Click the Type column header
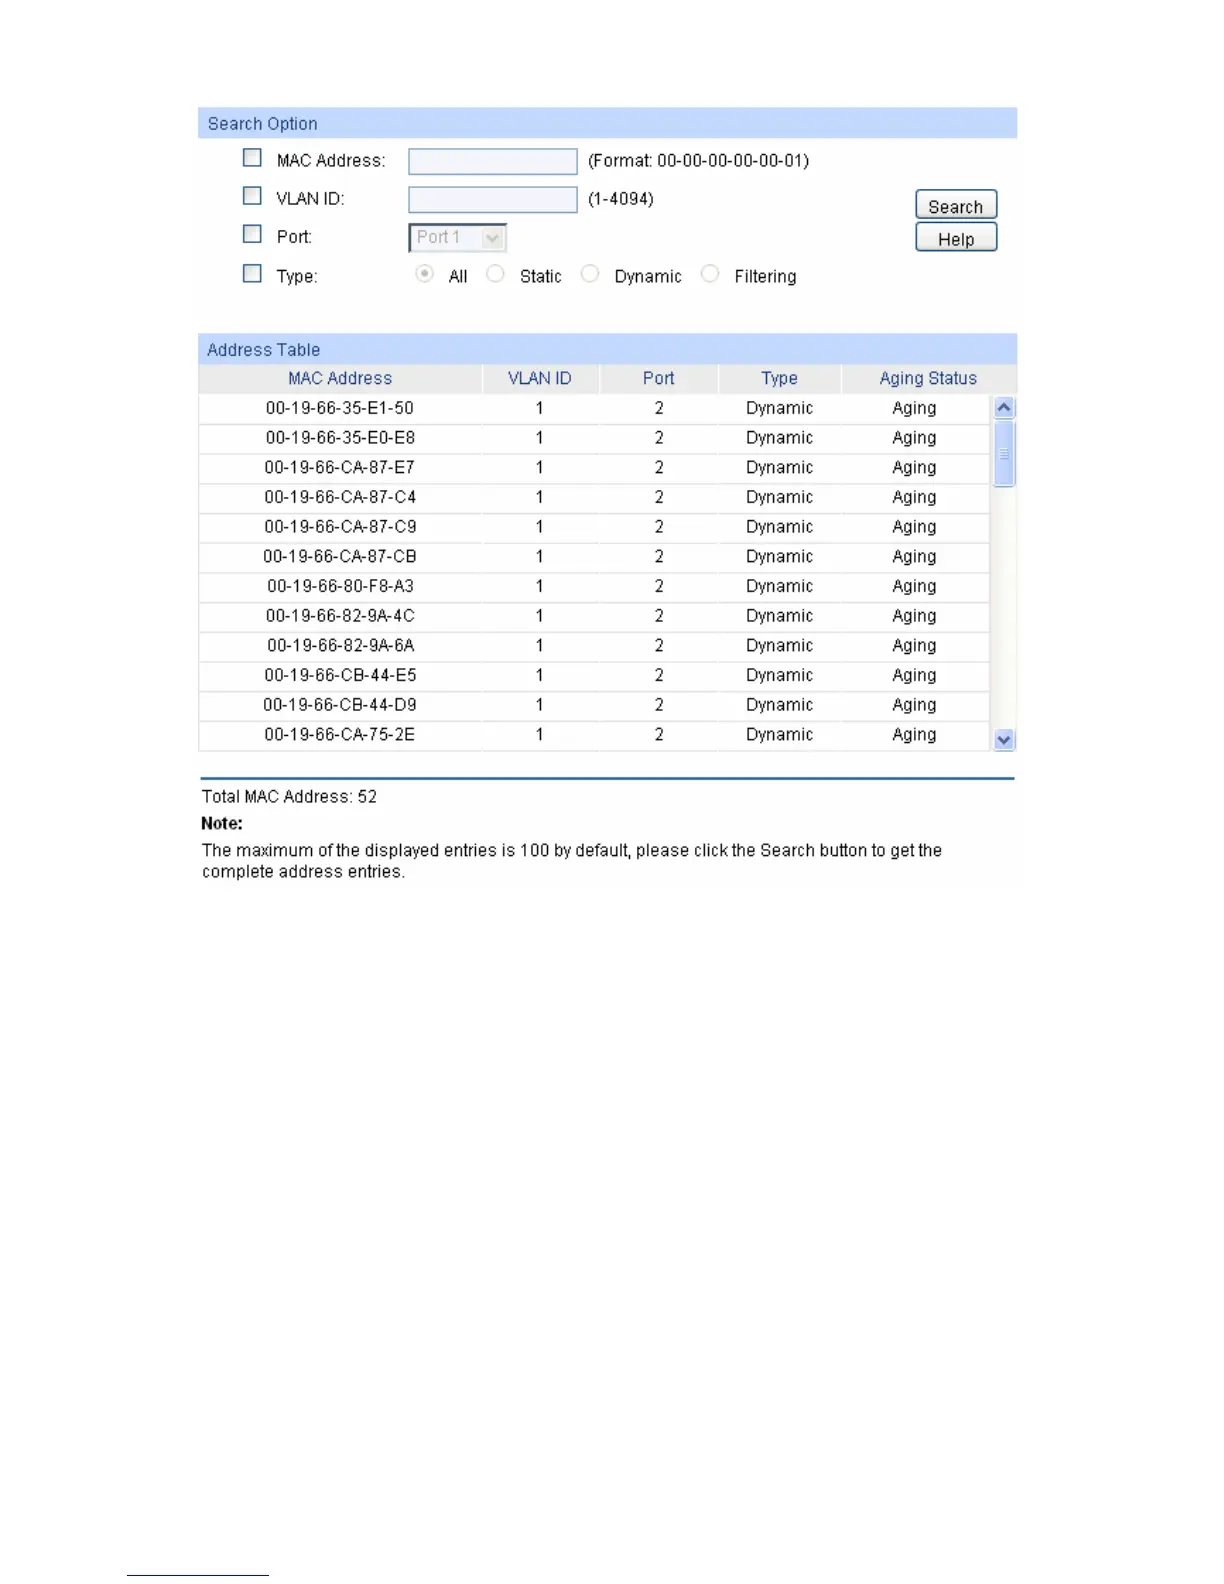Screen dimensions: 1224x1584 (779, 378)
